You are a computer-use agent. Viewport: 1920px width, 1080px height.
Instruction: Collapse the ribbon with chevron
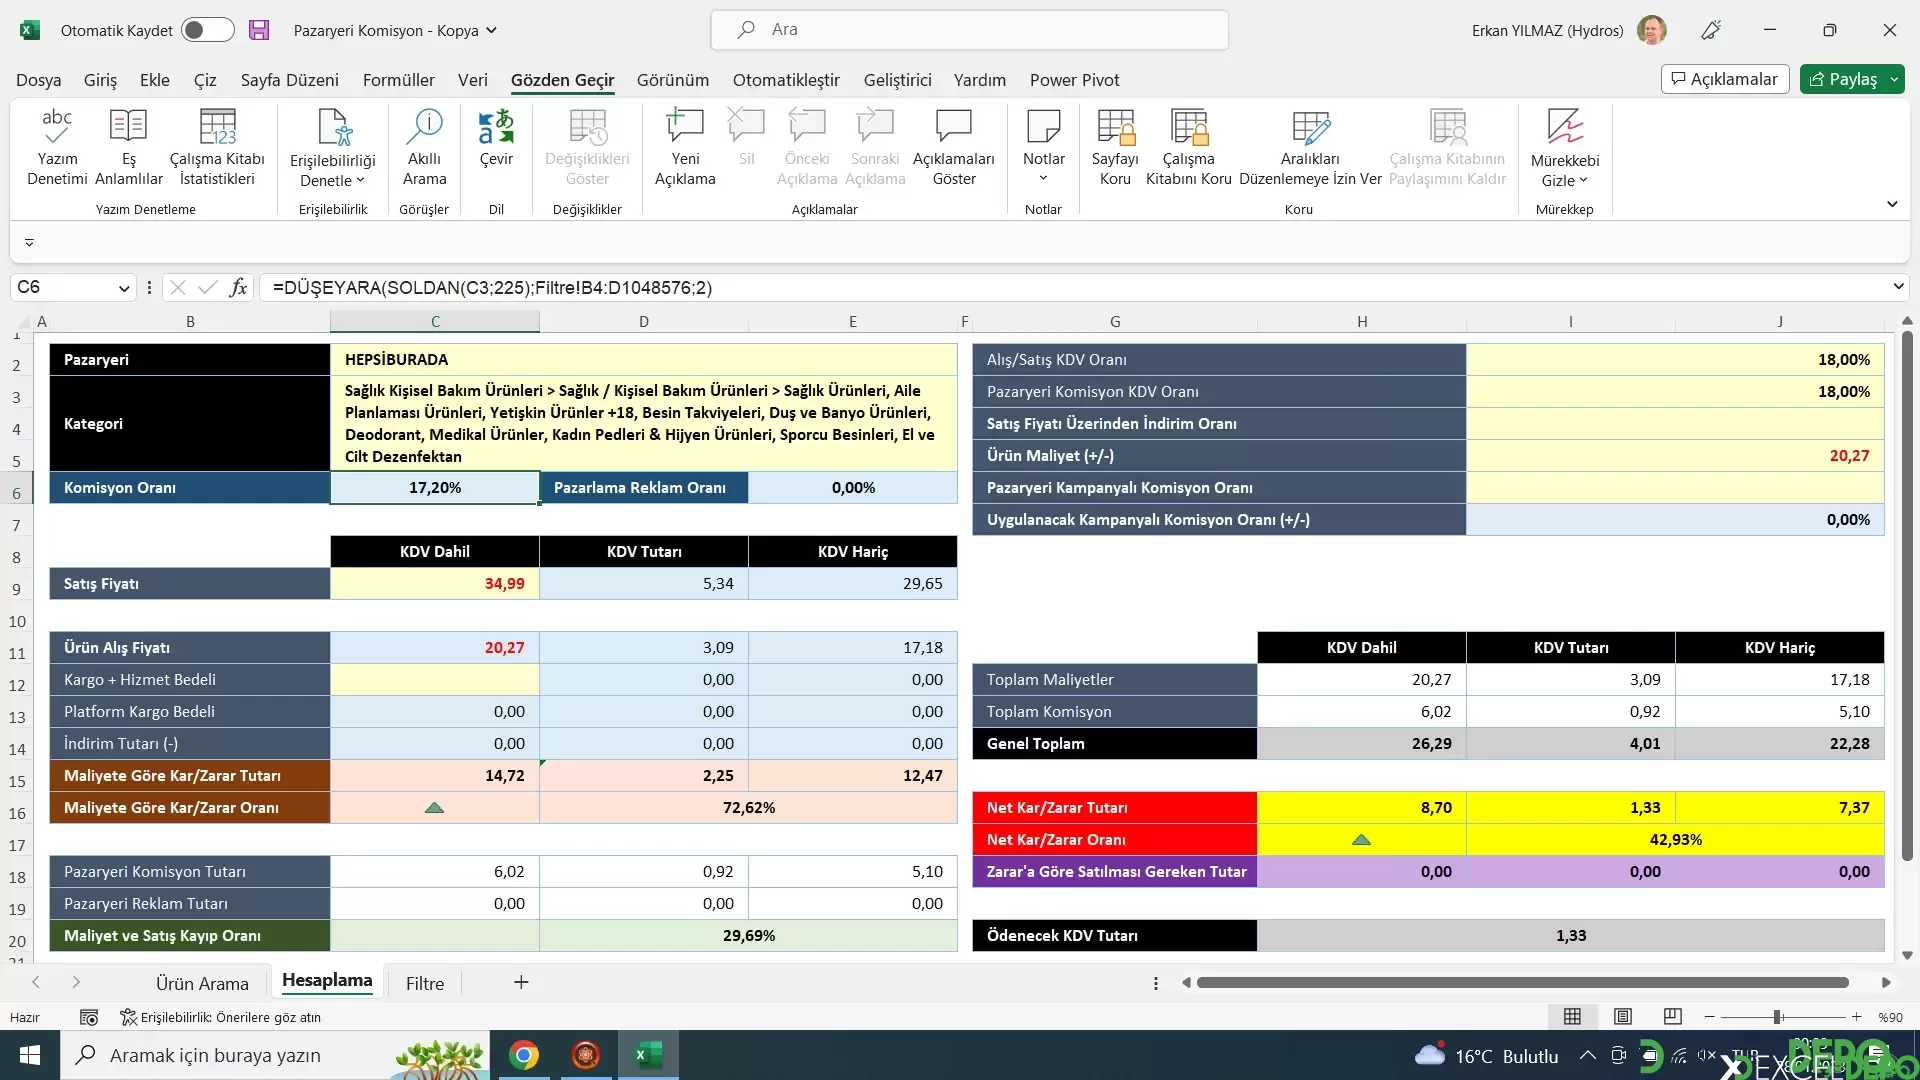(x=1892, y=204)
